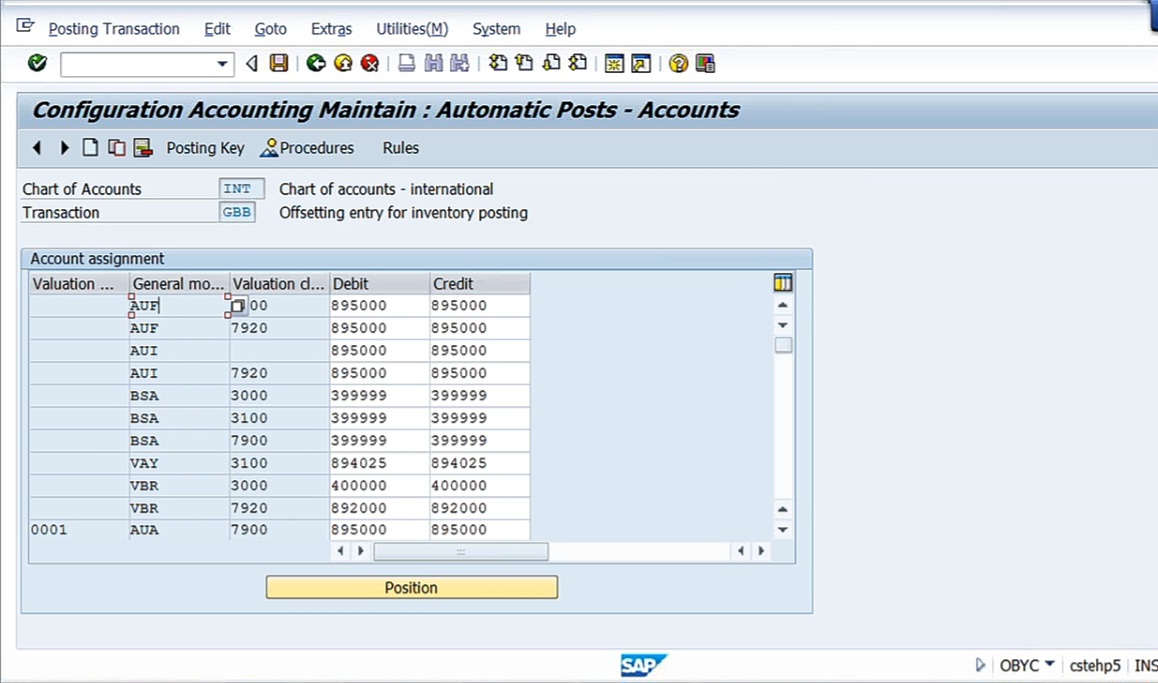Open the Posting Transaction menu
This screenshot has width=1158, height=683.
pyautogui.click(x=114, y=29)
